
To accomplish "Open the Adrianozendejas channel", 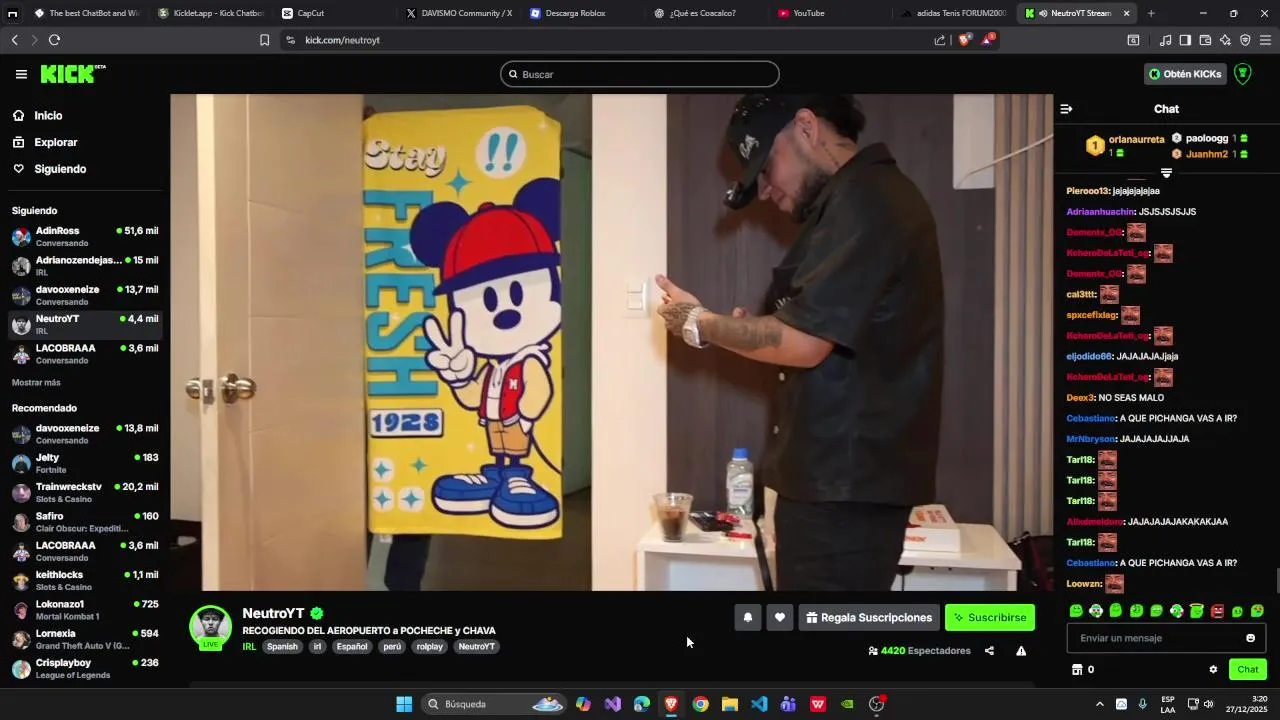I will [x=85, y=265].
